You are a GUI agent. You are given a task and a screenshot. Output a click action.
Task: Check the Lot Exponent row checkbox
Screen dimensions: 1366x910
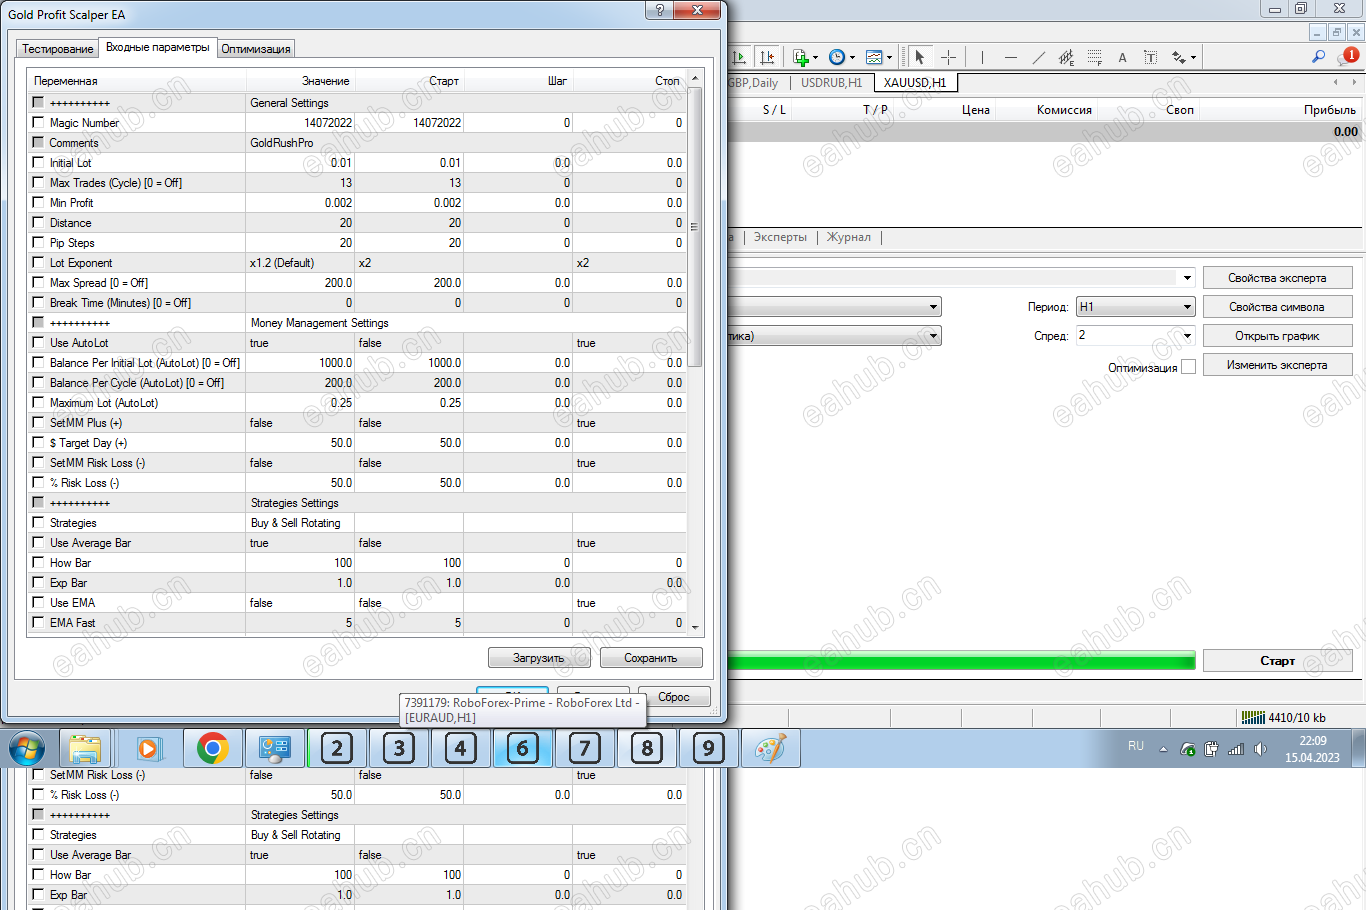point(38,262)
